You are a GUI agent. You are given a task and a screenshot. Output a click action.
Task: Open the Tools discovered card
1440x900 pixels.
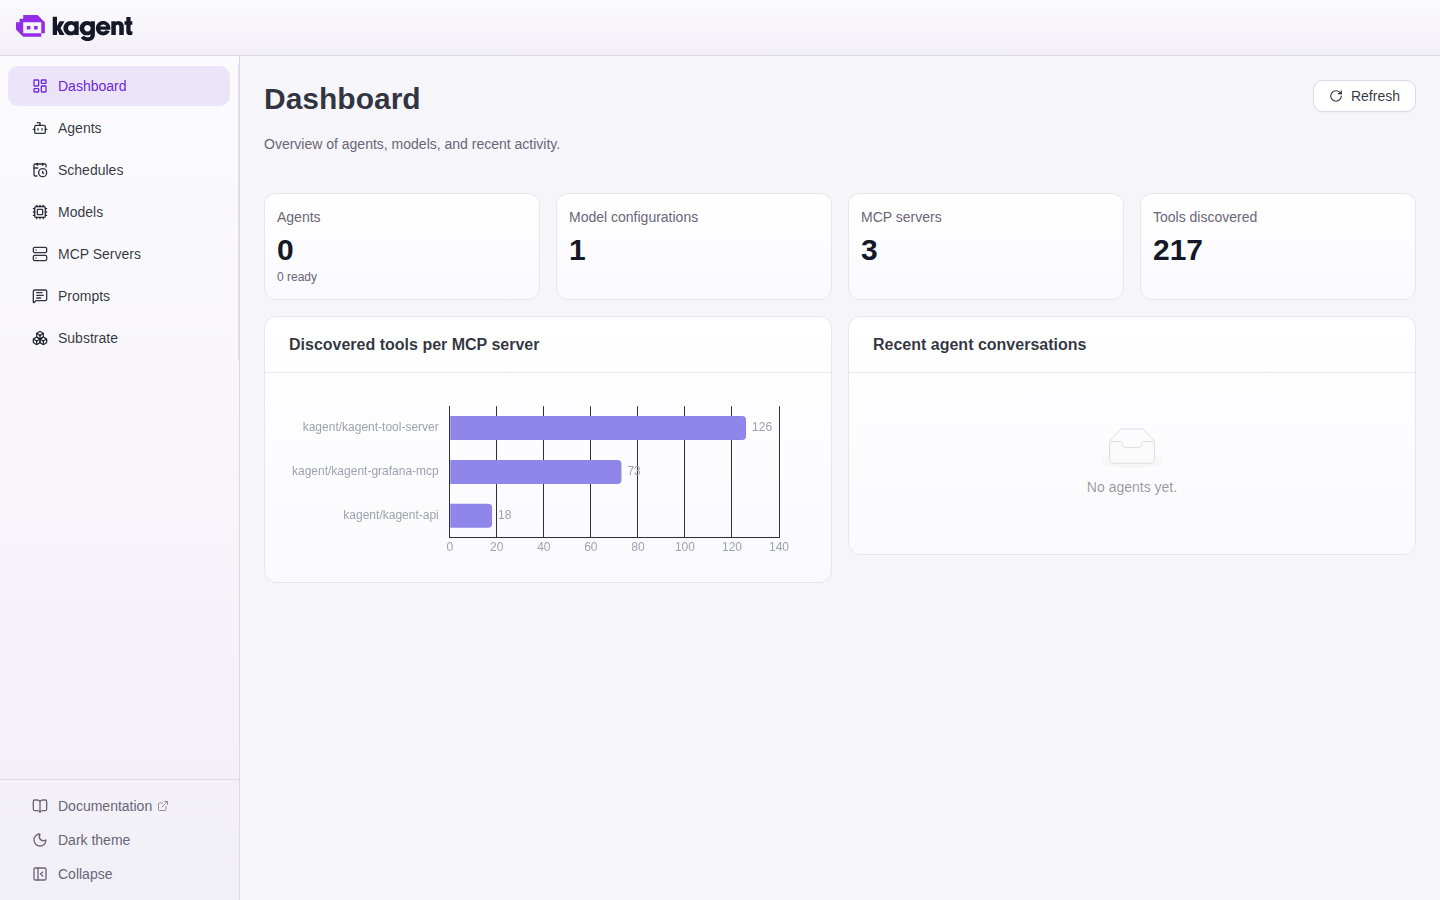[1278, 246]
